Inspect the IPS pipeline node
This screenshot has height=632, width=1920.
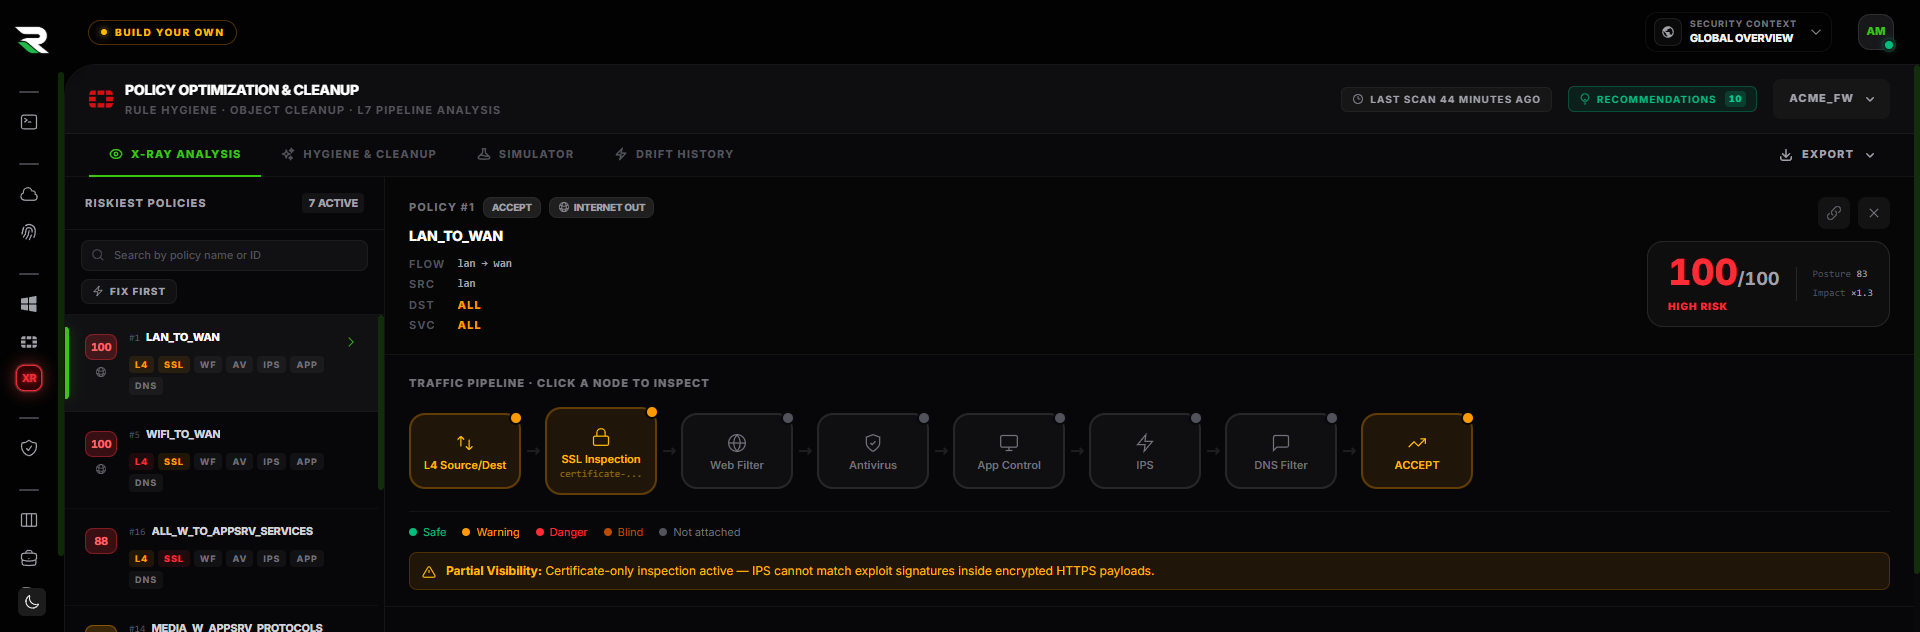coord(1145,451)
